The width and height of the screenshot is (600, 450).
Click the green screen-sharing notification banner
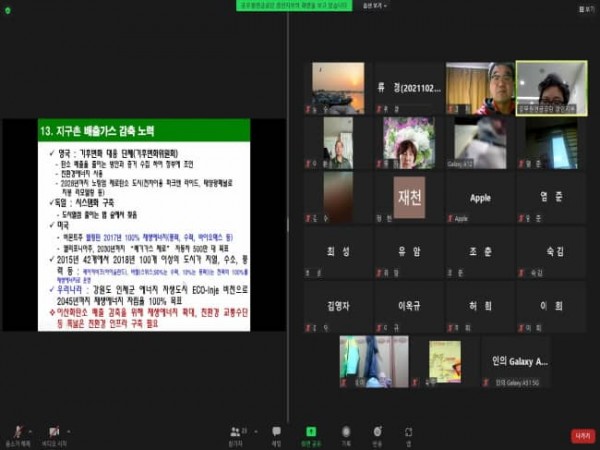point(294,5)
